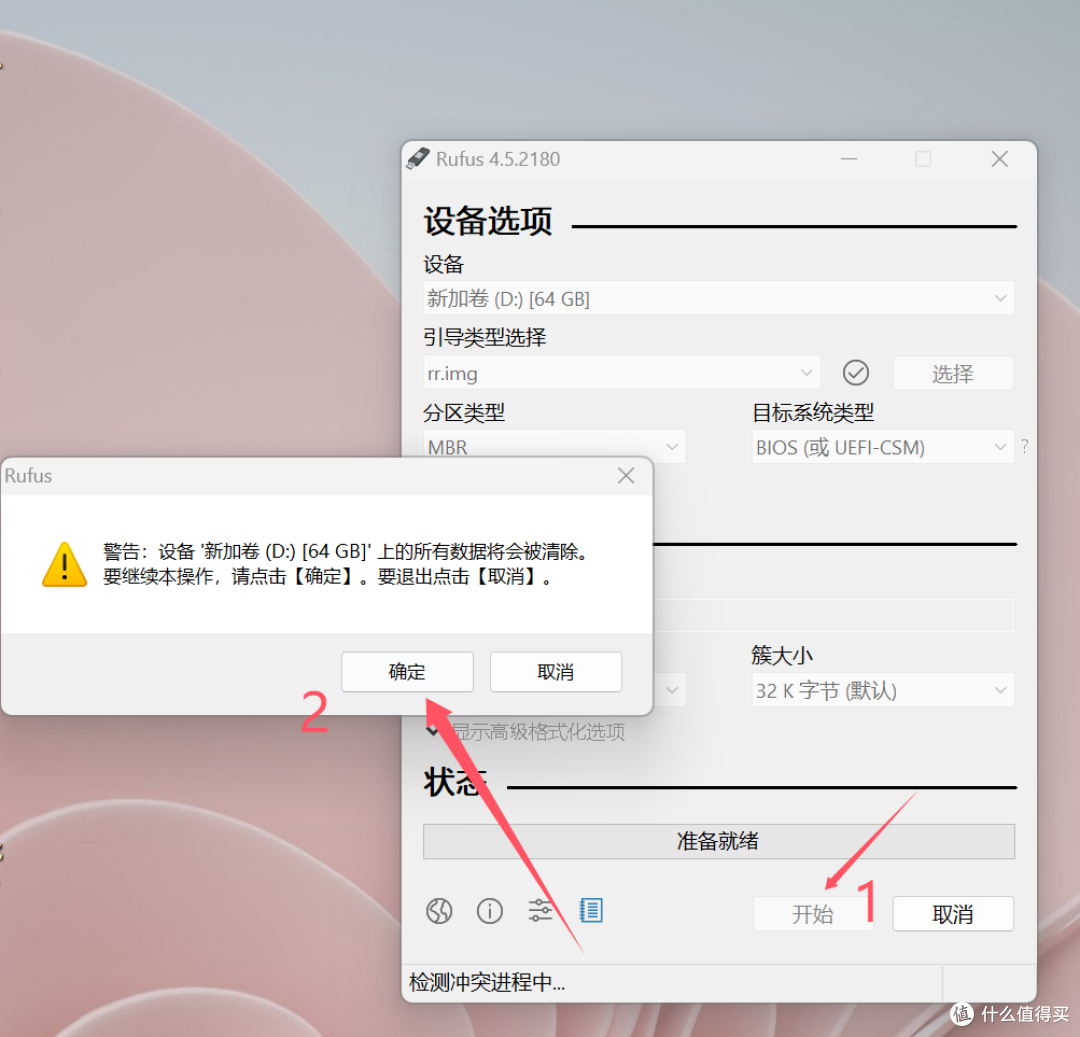
Task: Click the 目标系统类型 label
Action: click(813, 412)
